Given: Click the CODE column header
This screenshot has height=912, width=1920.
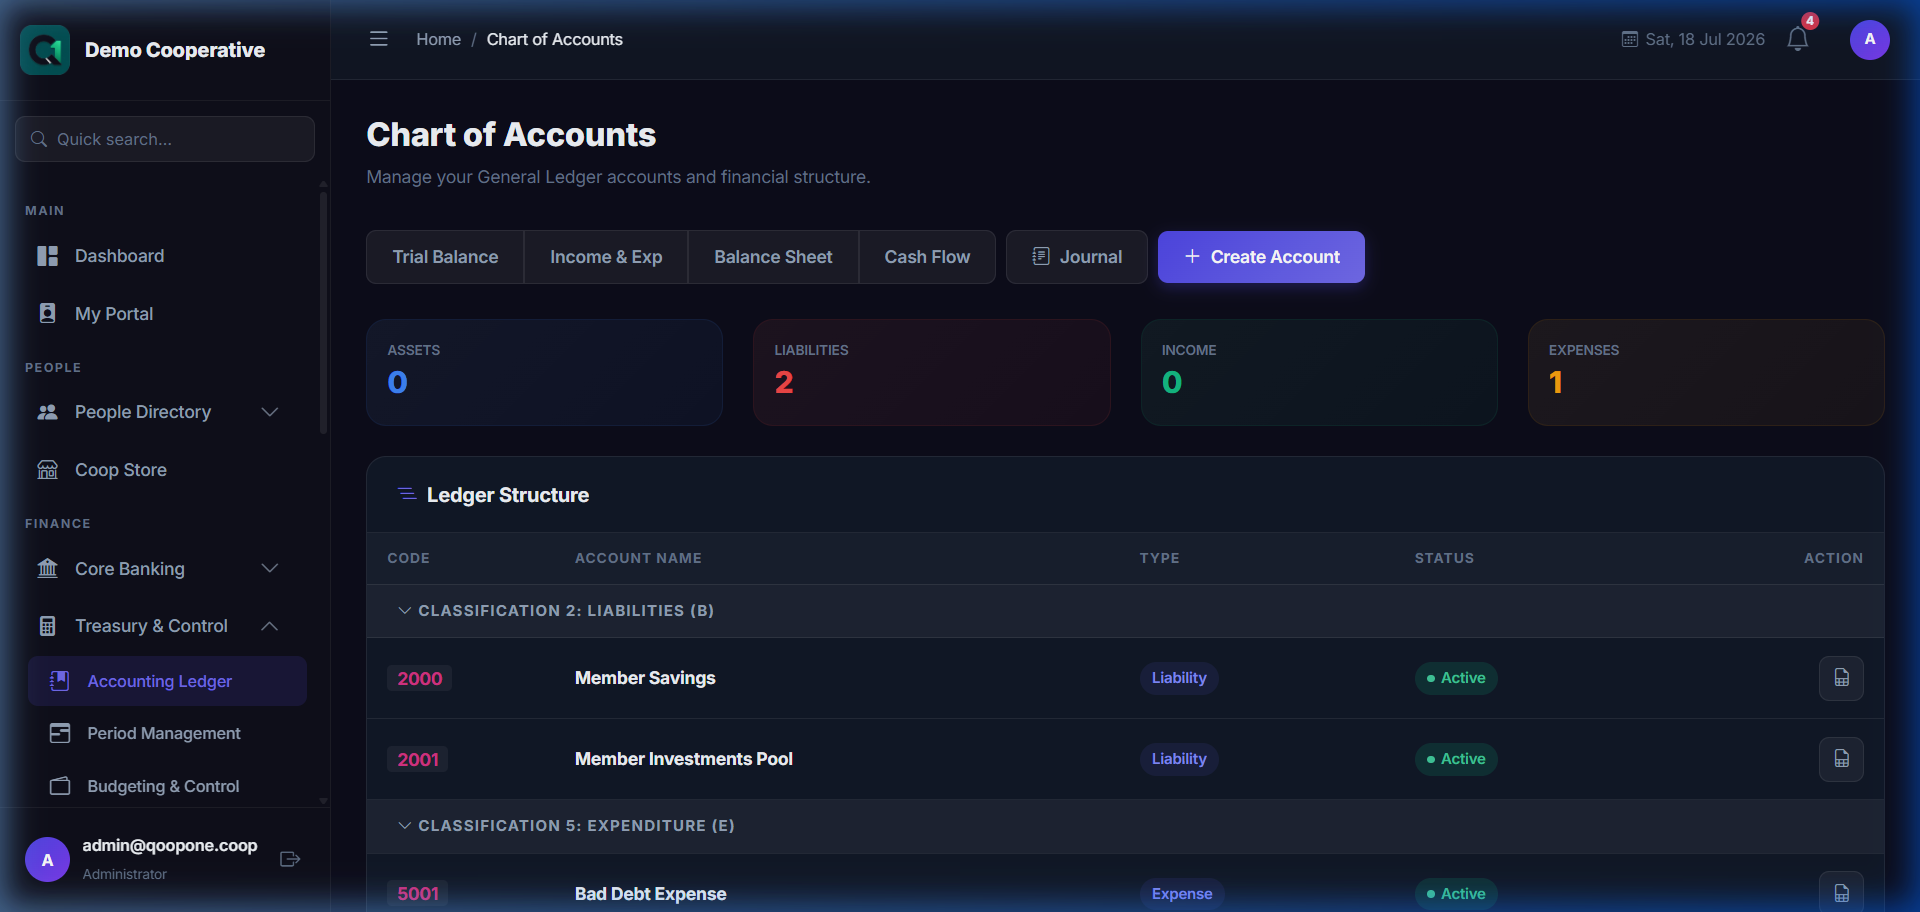Looking at the screenshot, I should tap(408, 558).
